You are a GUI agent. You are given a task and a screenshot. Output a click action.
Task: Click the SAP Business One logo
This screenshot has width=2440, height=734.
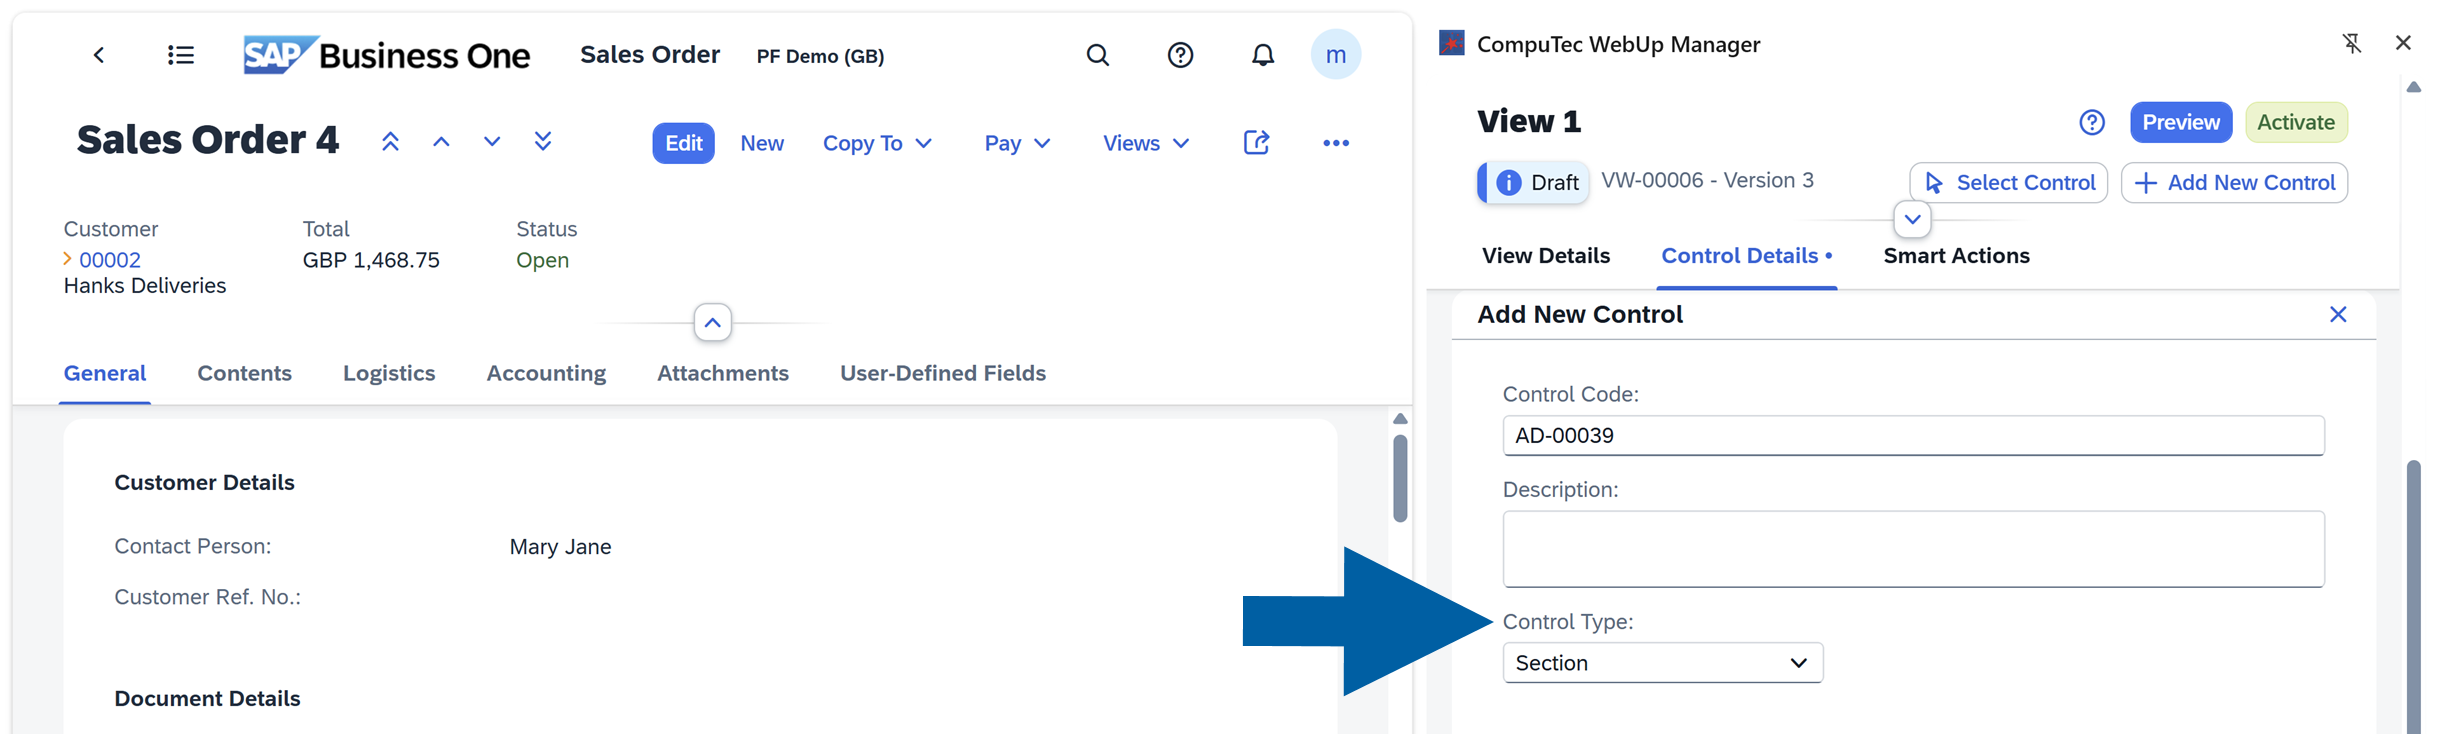(387, 55)
